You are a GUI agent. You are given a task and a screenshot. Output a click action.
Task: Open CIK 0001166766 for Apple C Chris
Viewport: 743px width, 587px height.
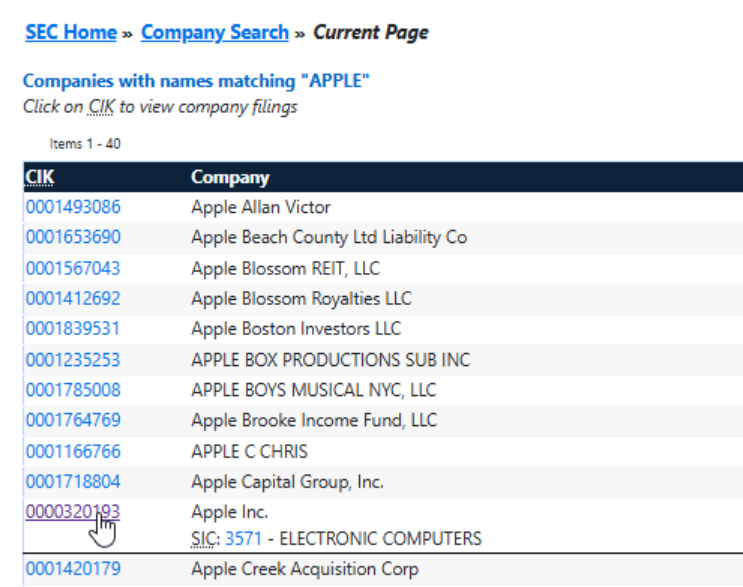[73, 451]
